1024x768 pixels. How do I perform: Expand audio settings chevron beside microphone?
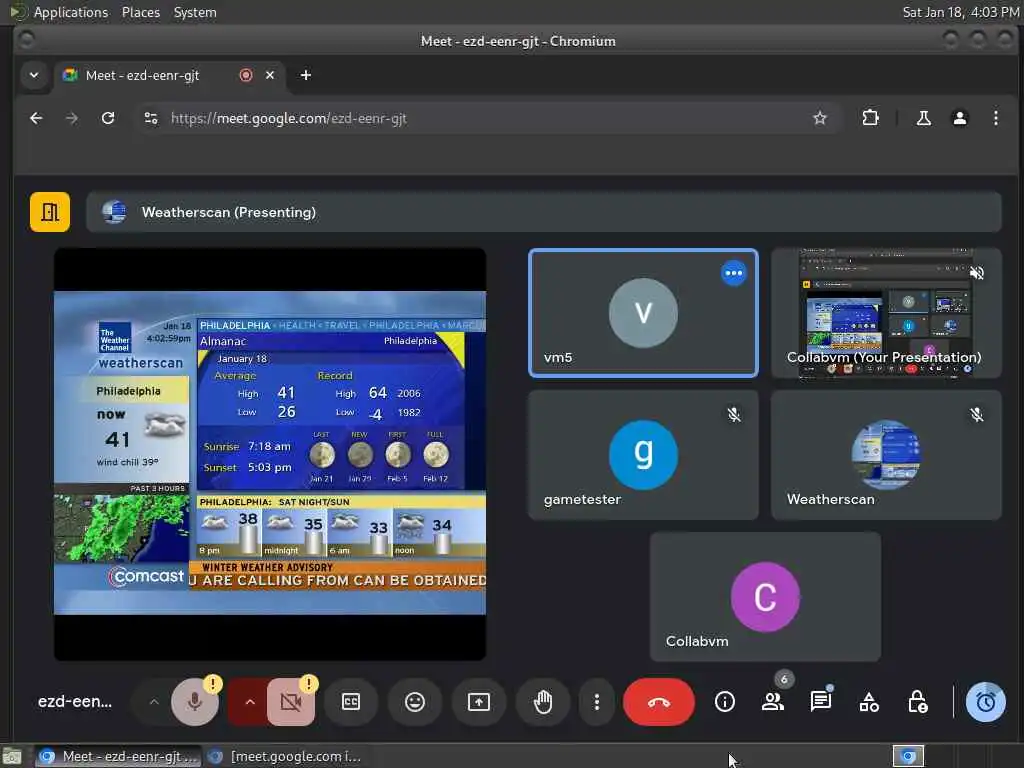(x=154, y=702)
